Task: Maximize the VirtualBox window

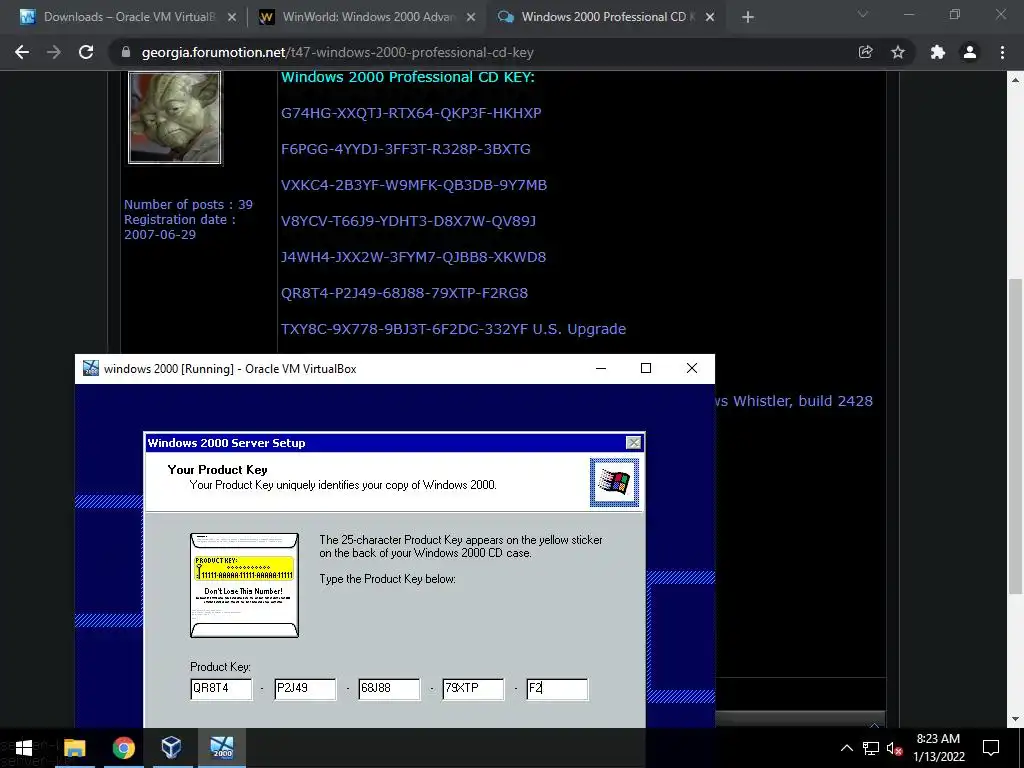Action: (x=646, y=368)
